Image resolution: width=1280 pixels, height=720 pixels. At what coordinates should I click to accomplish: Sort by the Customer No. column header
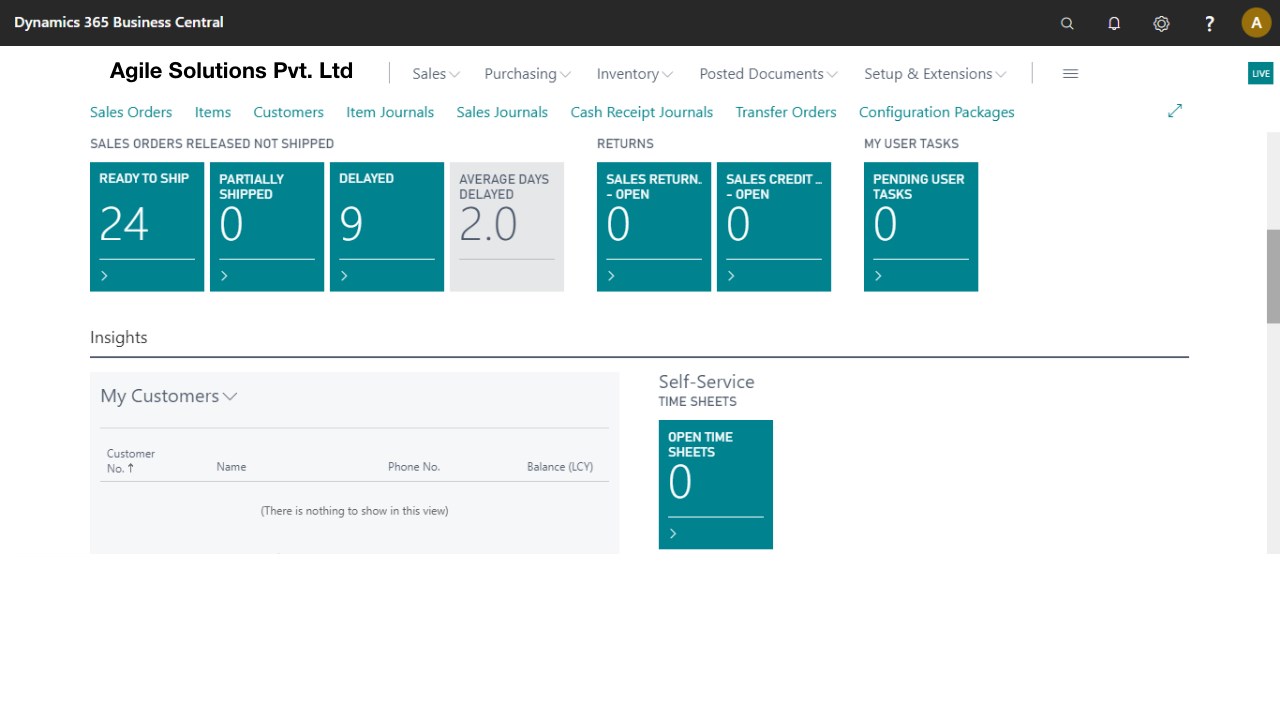pyautogui.click(x=131, y=460)
